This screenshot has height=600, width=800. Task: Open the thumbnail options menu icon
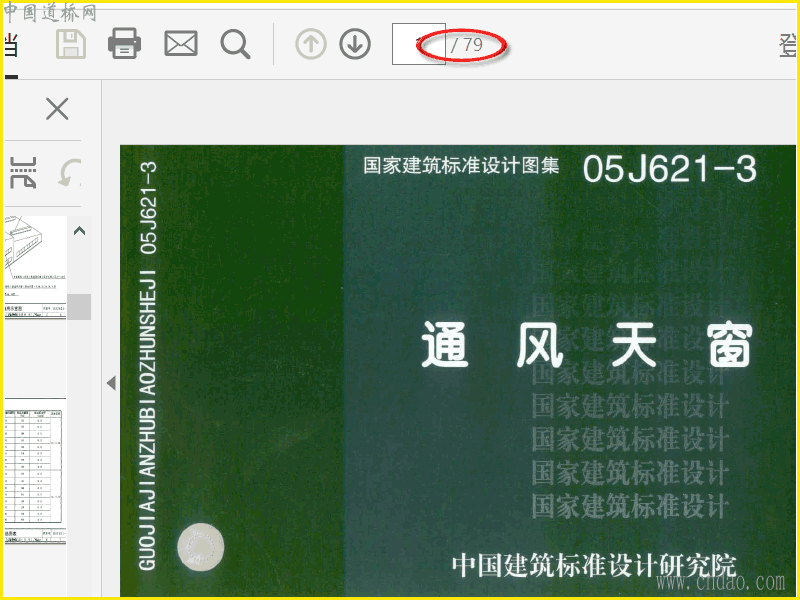23,172
